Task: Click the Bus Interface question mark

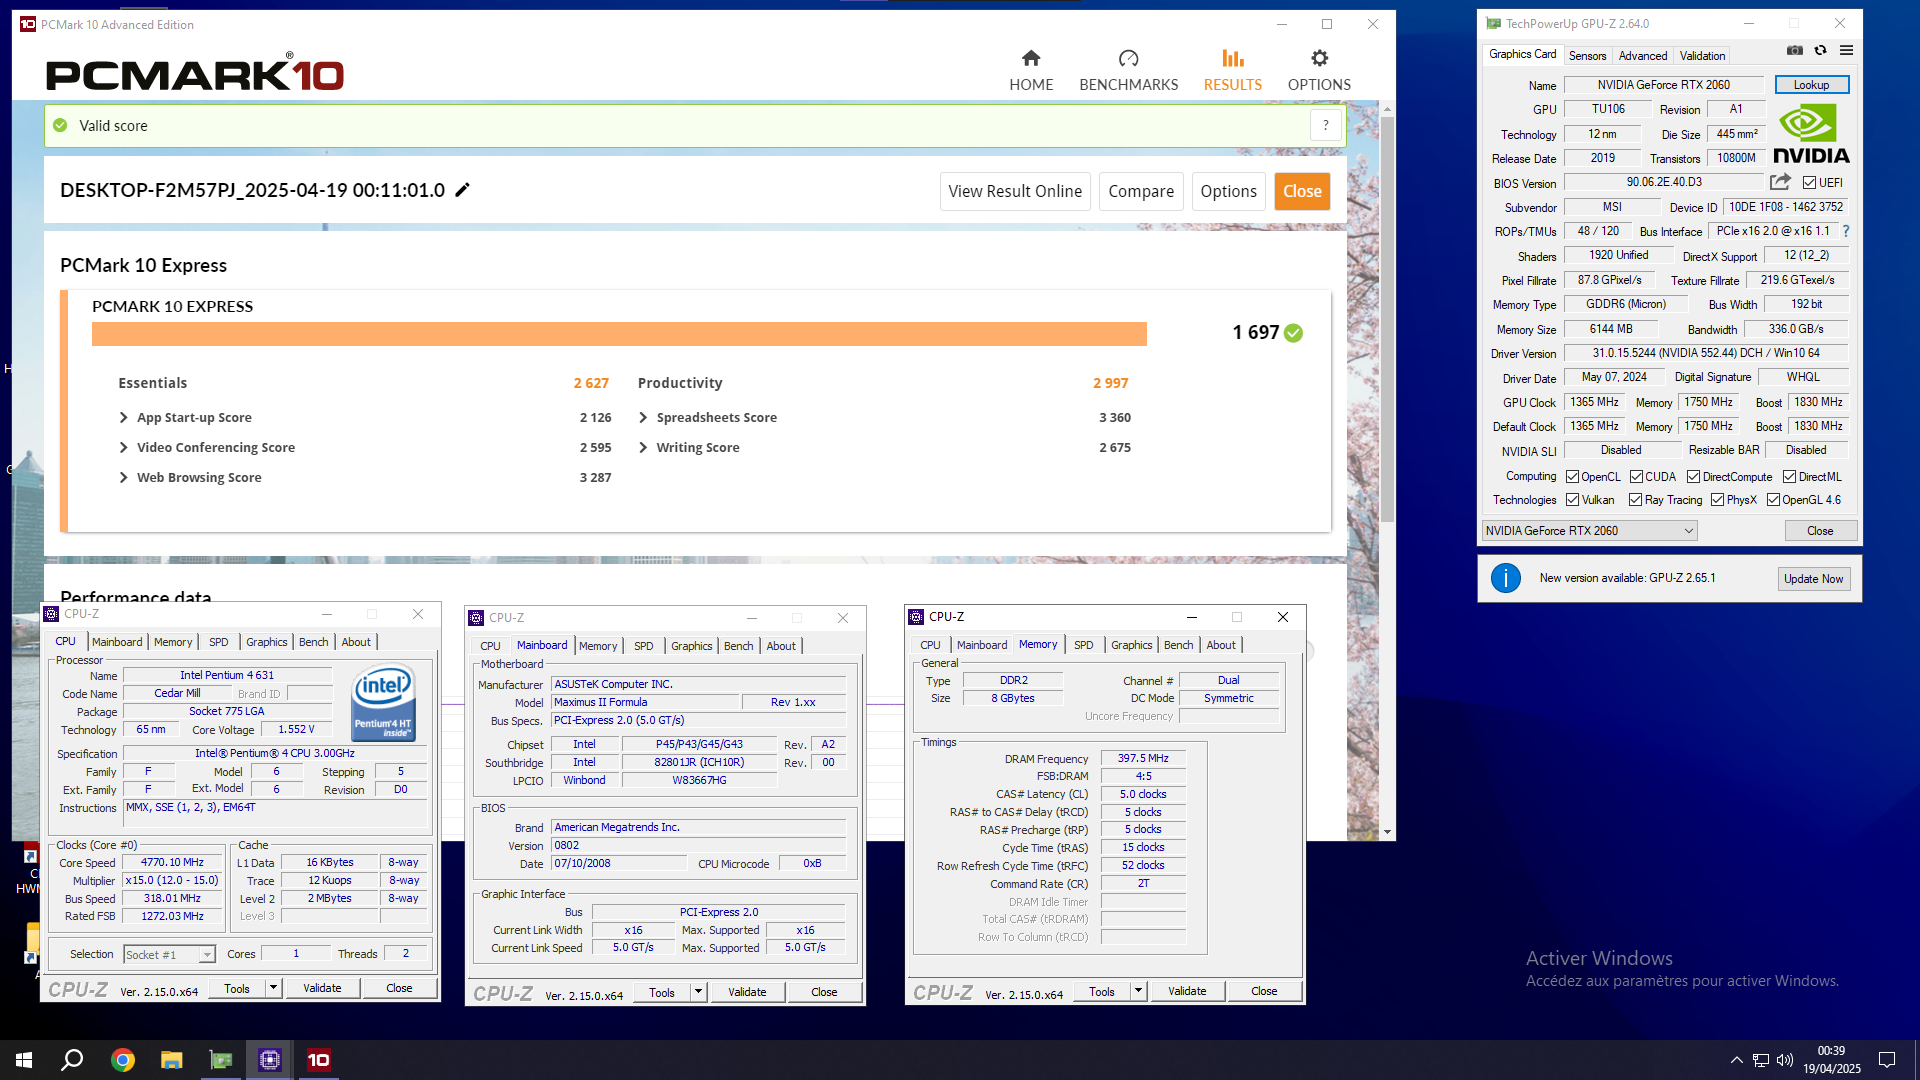Action: click(x=1845, y=231)
